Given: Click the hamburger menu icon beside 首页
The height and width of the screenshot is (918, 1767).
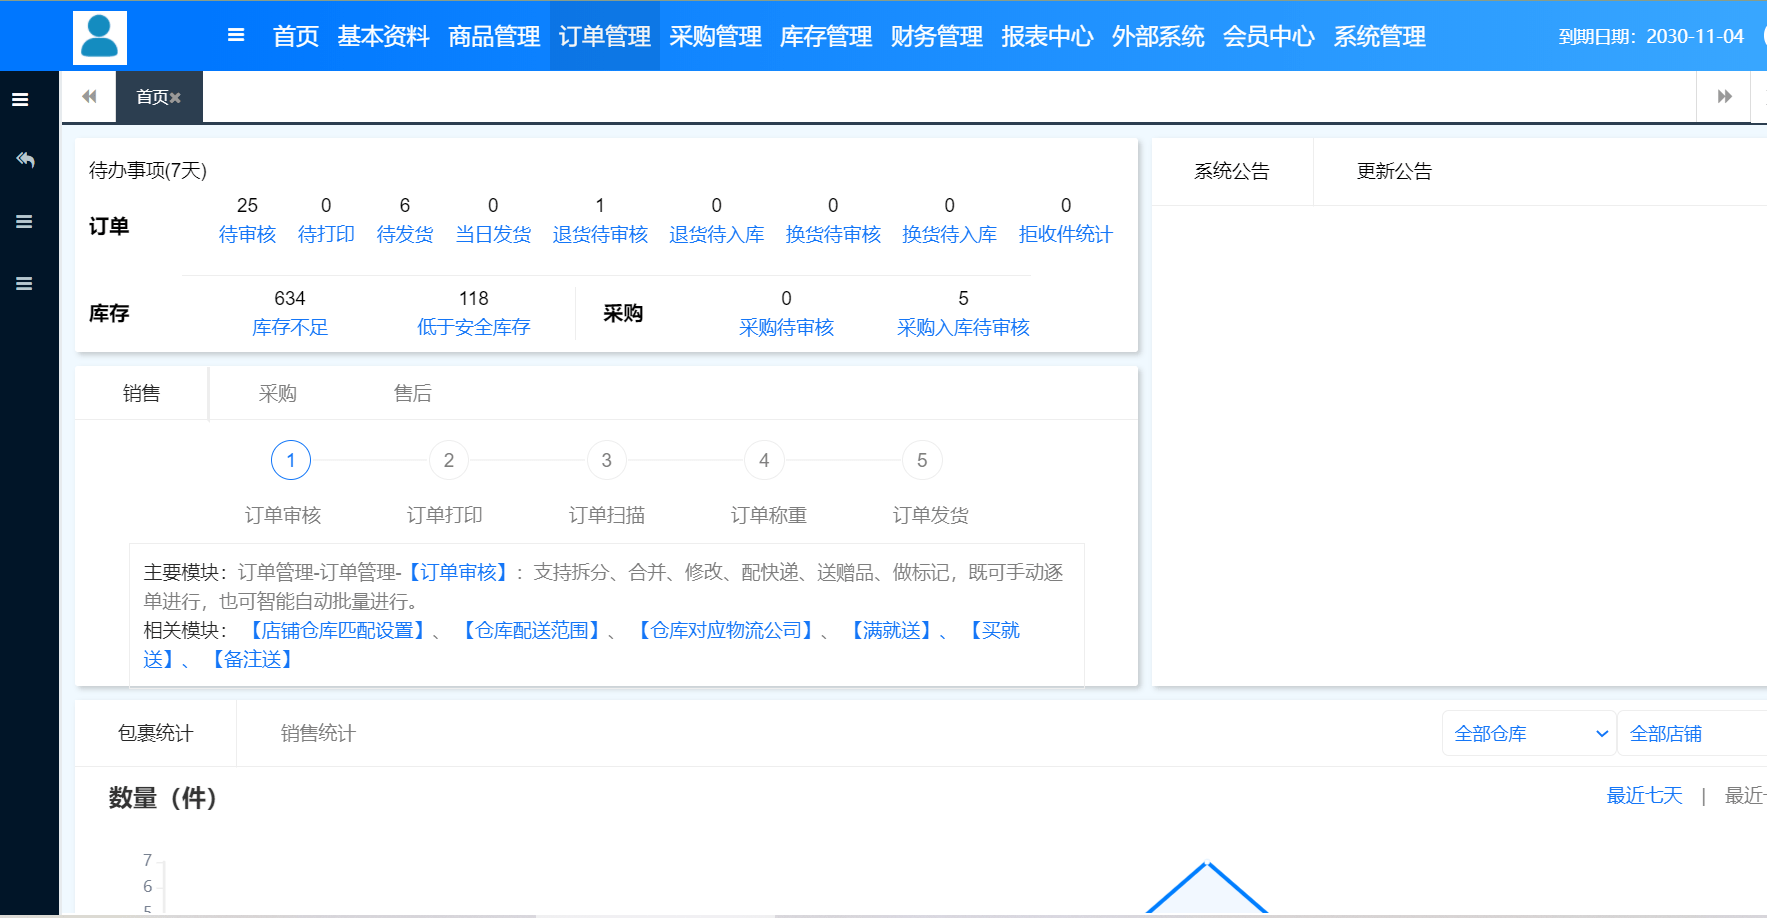Looking at the screenshot, I should click(x=236, y=34).
